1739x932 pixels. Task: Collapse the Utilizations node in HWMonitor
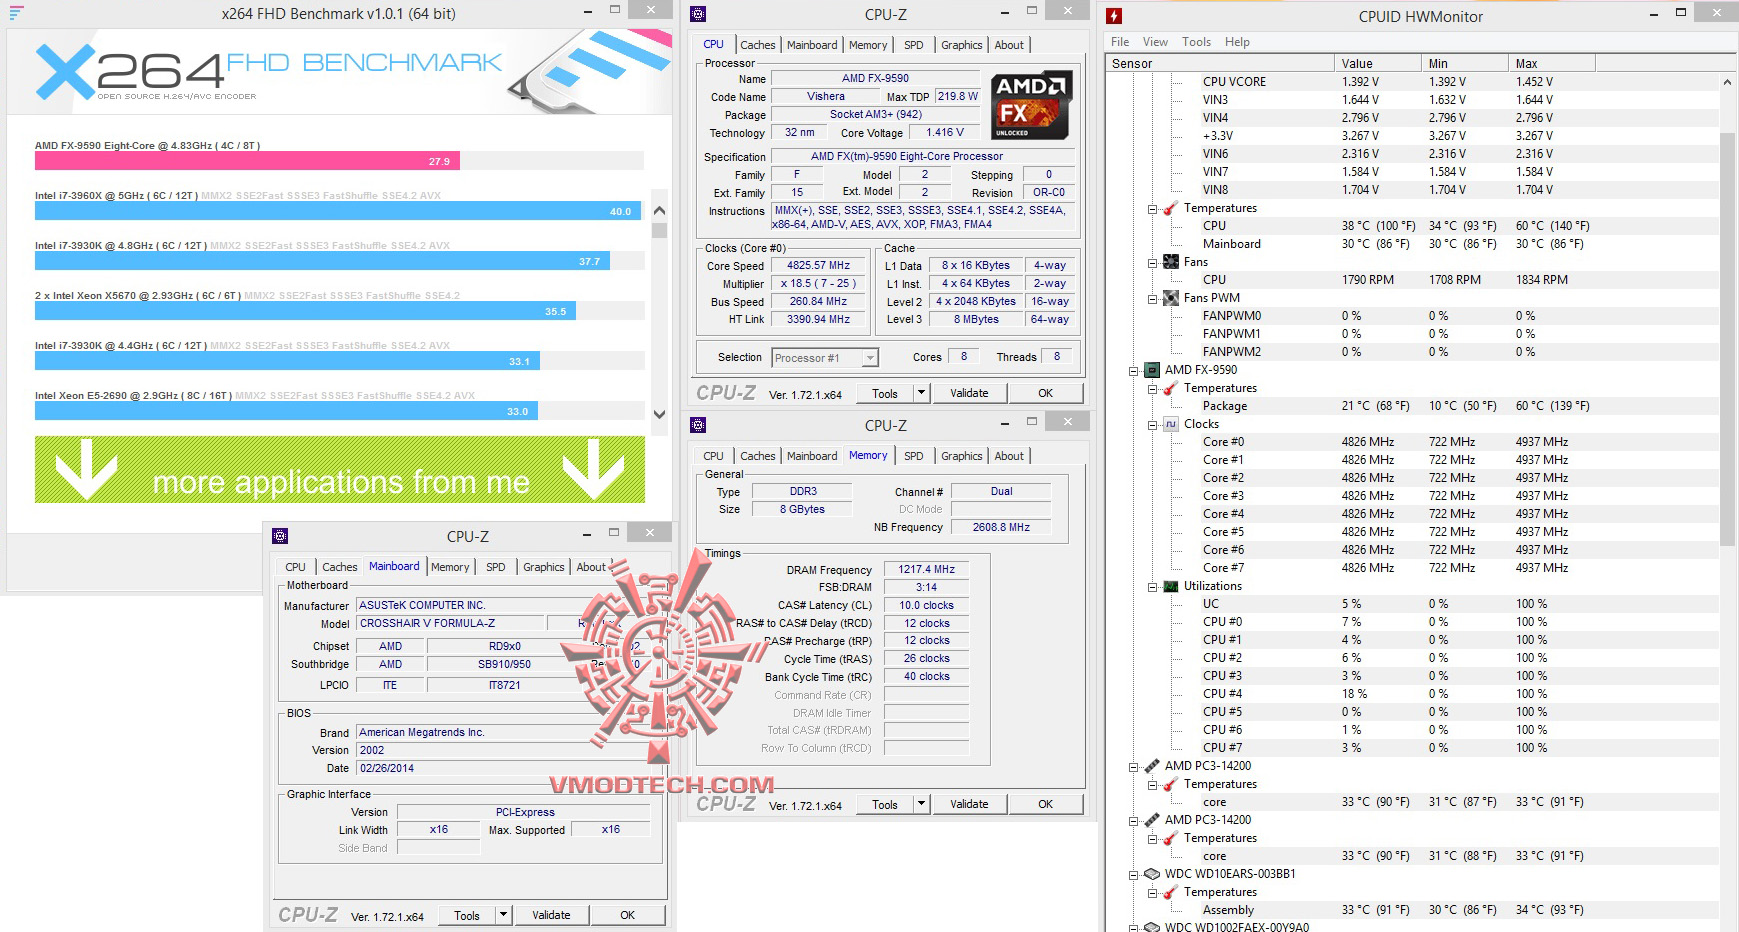point(1152,587)
